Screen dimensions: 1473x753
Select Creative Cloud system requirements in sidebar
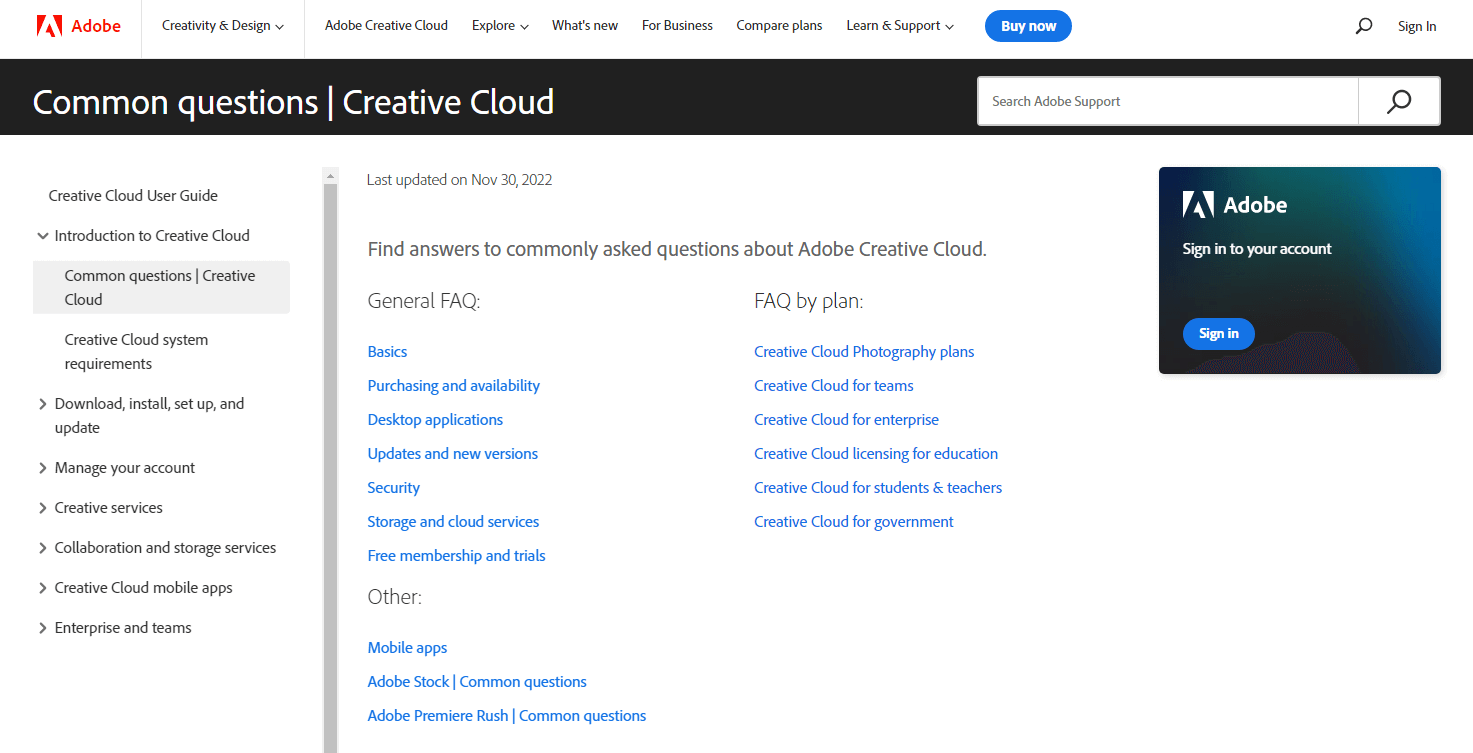click(x=135, y=351)
